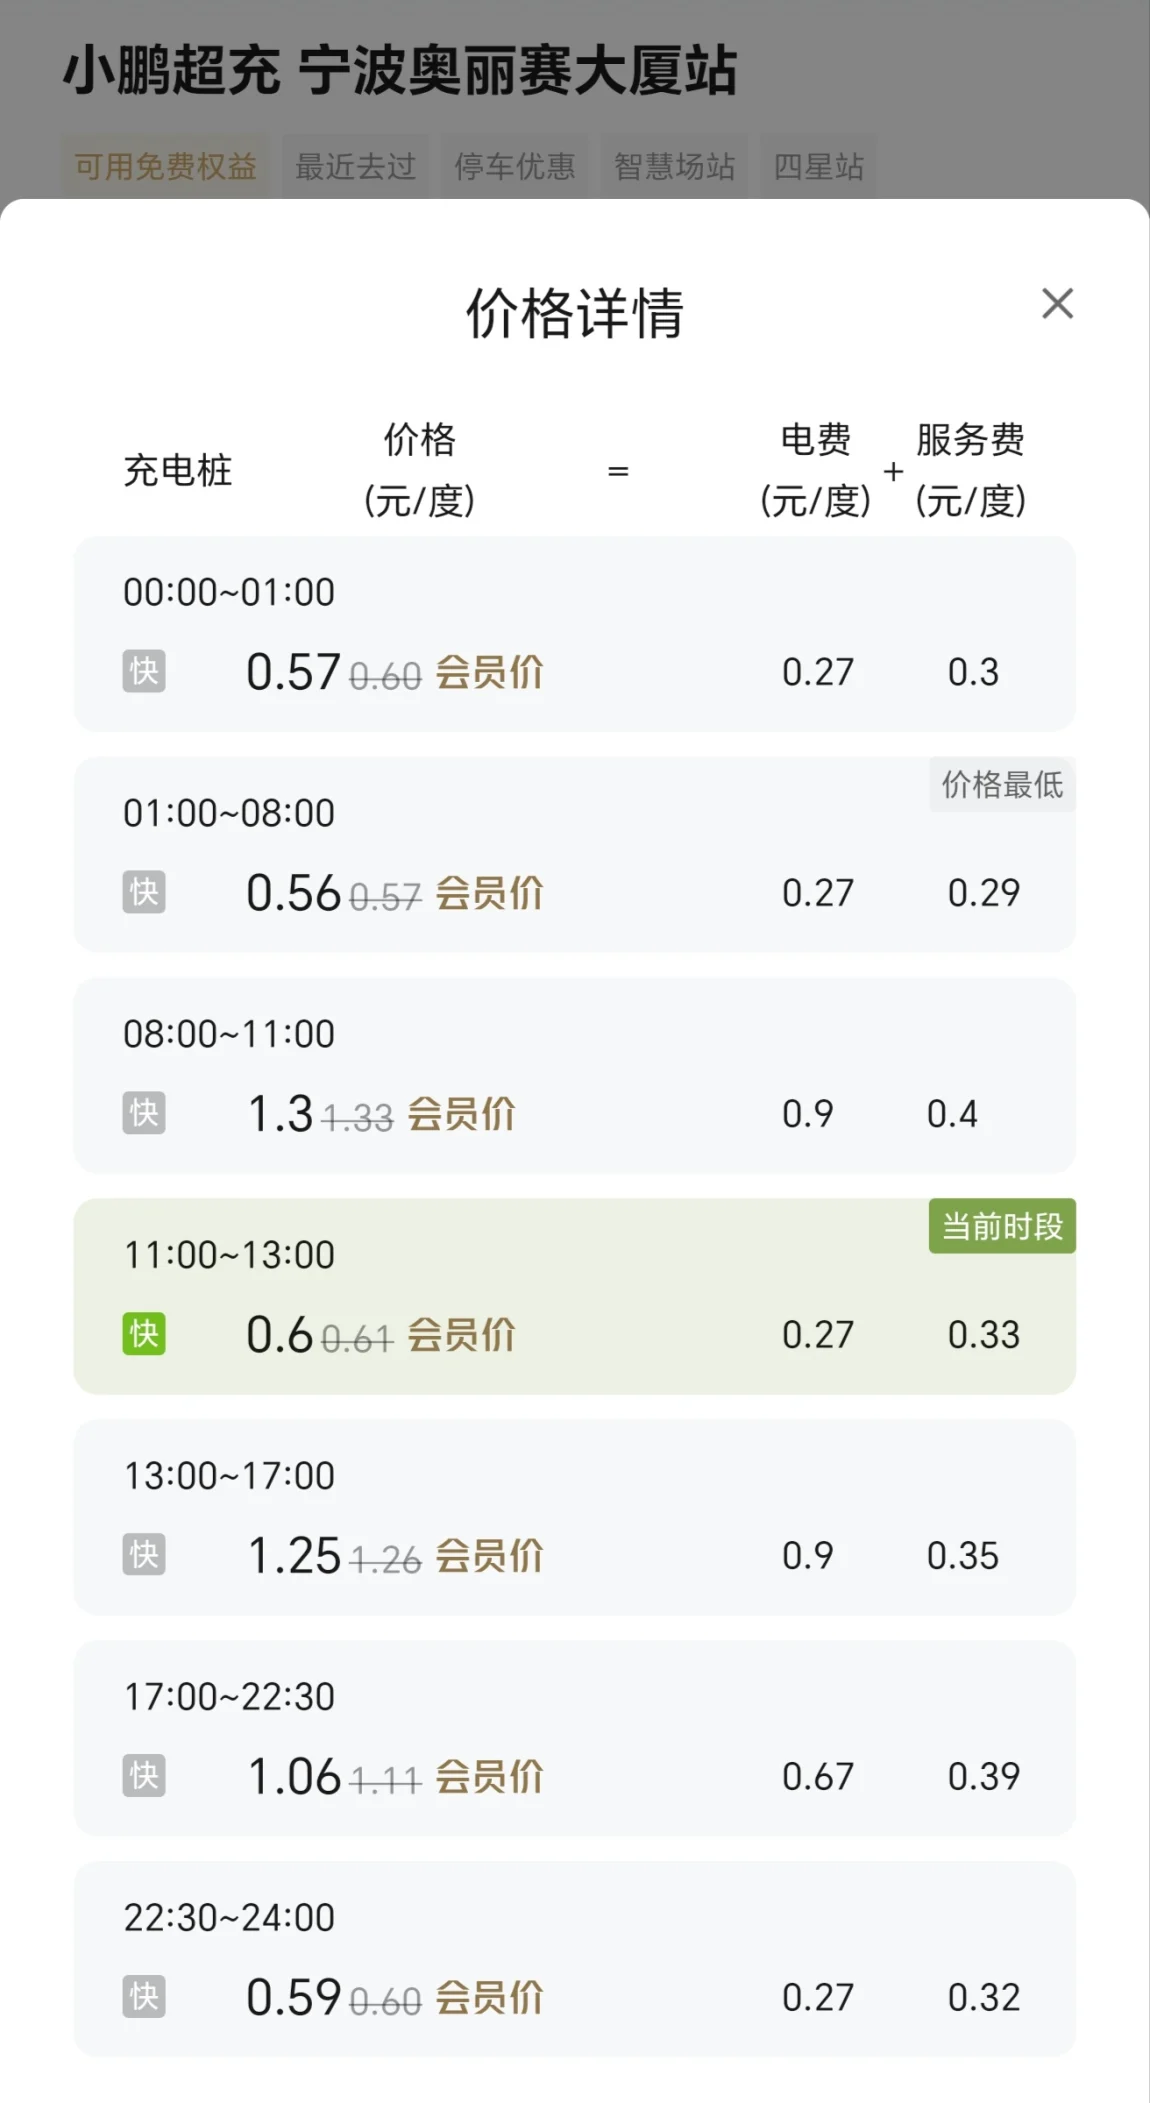Image resolution: width=1150 pixels, height=2103 pixels.
Task: Tap the 四星站 tag
Action: pyautogui.click(x=818, y=166)
